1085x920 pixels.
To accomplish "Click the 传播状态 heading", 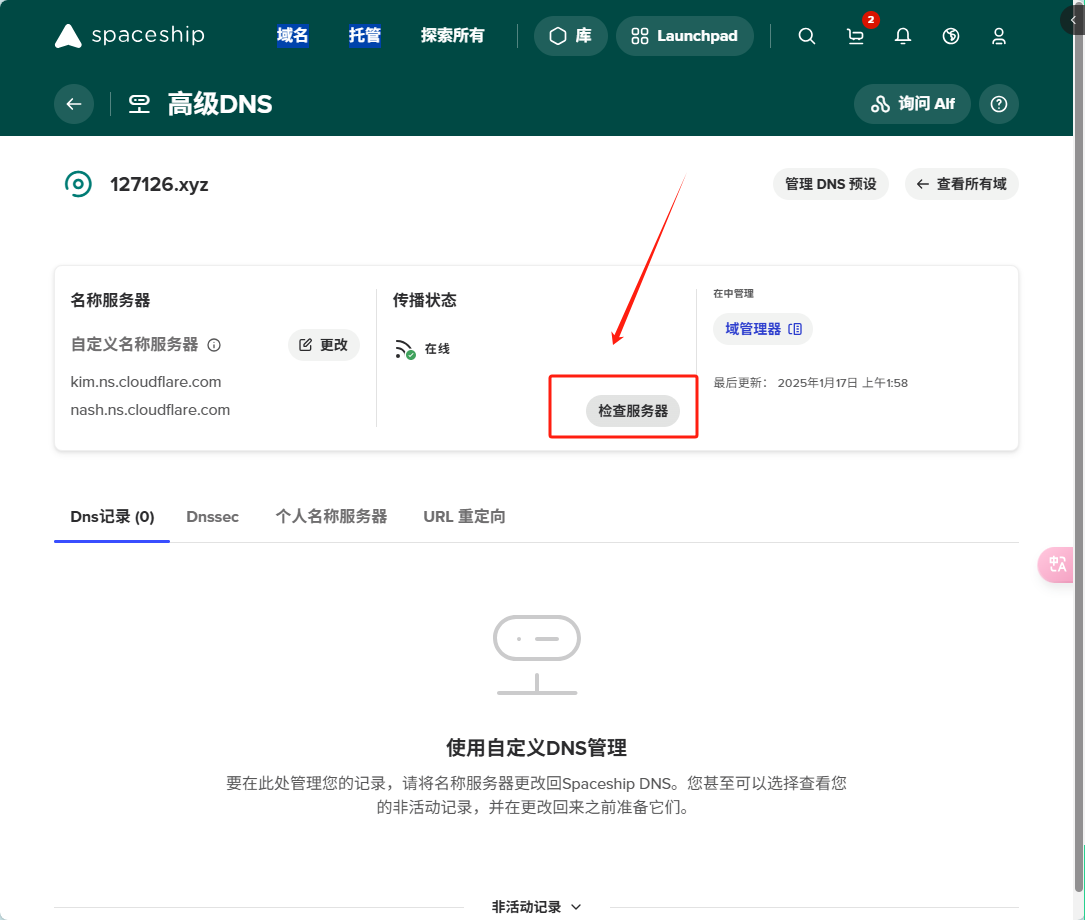I will [x=425, y=300].
